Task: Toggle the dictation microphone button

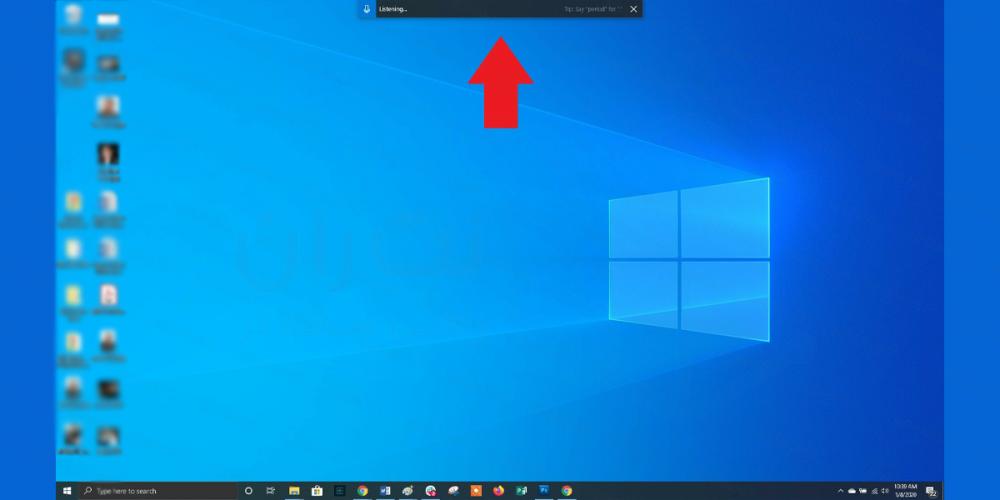Action: (367, 9)
